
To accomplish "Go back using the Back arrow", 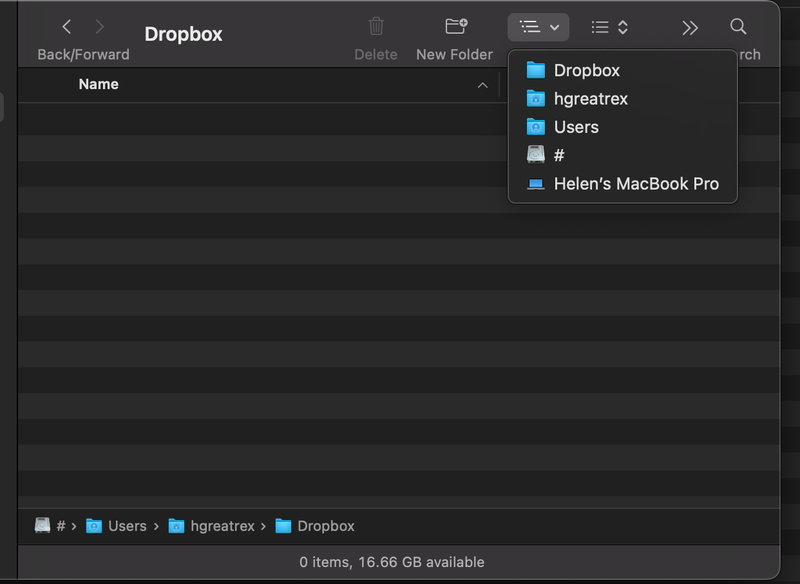I will (x=67, y=27).
